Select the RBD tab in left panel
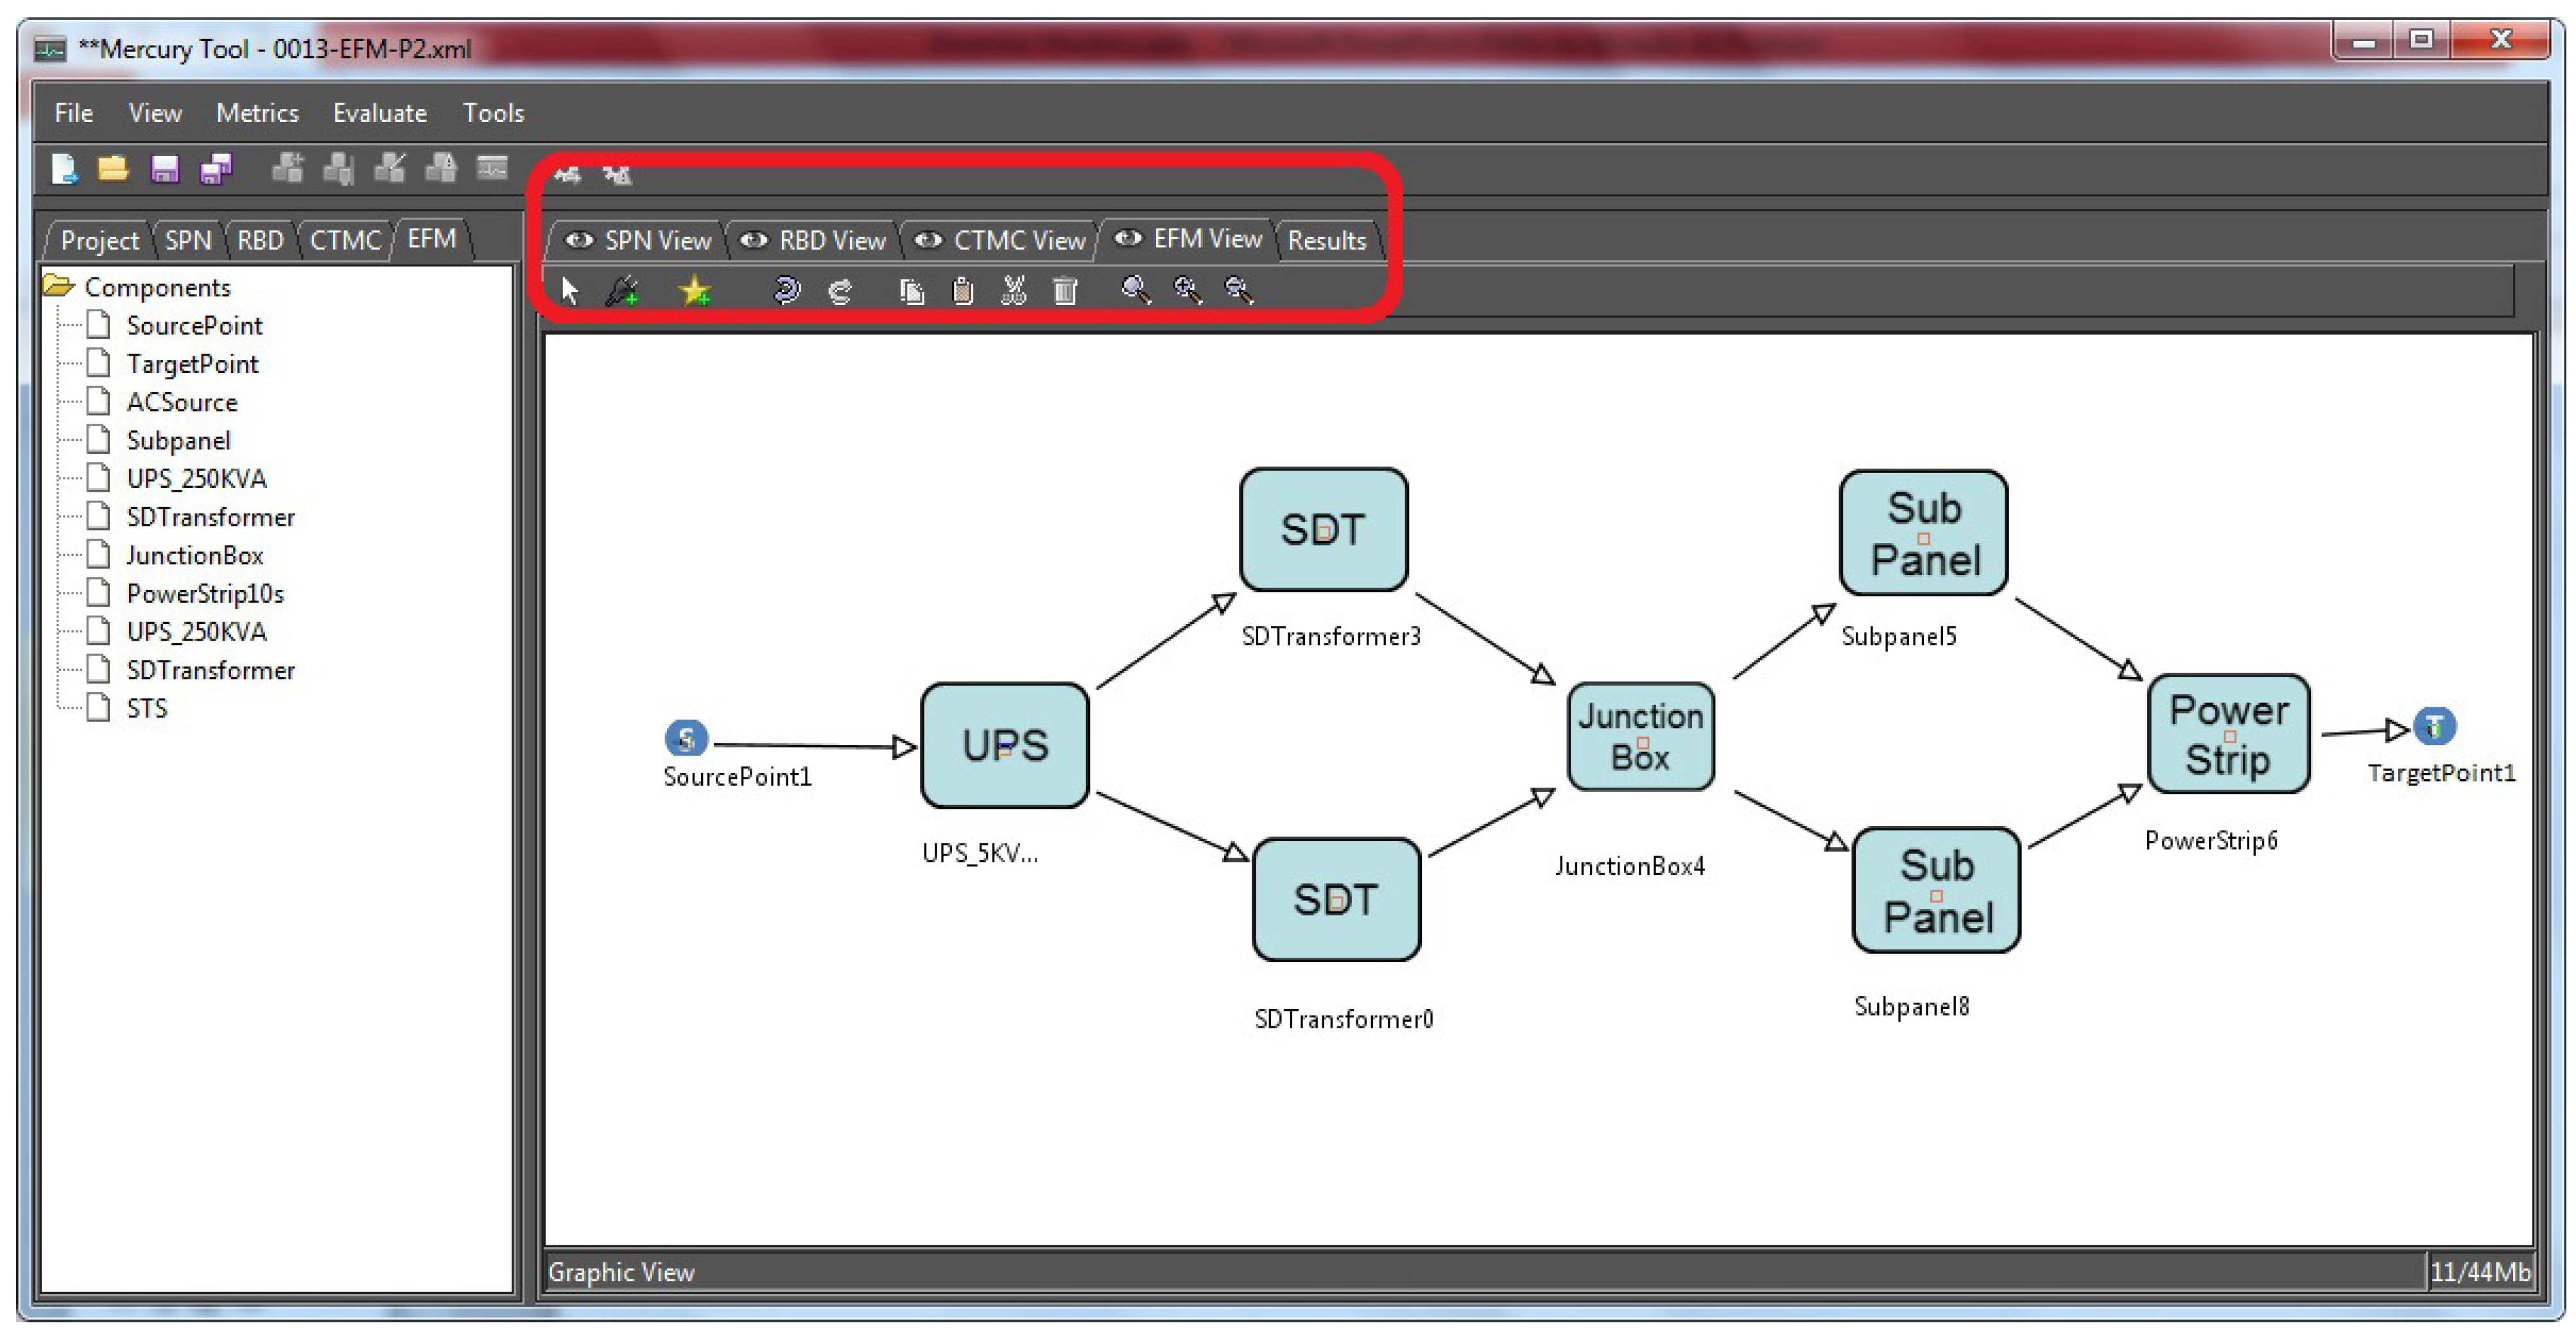 click(260, 240)
